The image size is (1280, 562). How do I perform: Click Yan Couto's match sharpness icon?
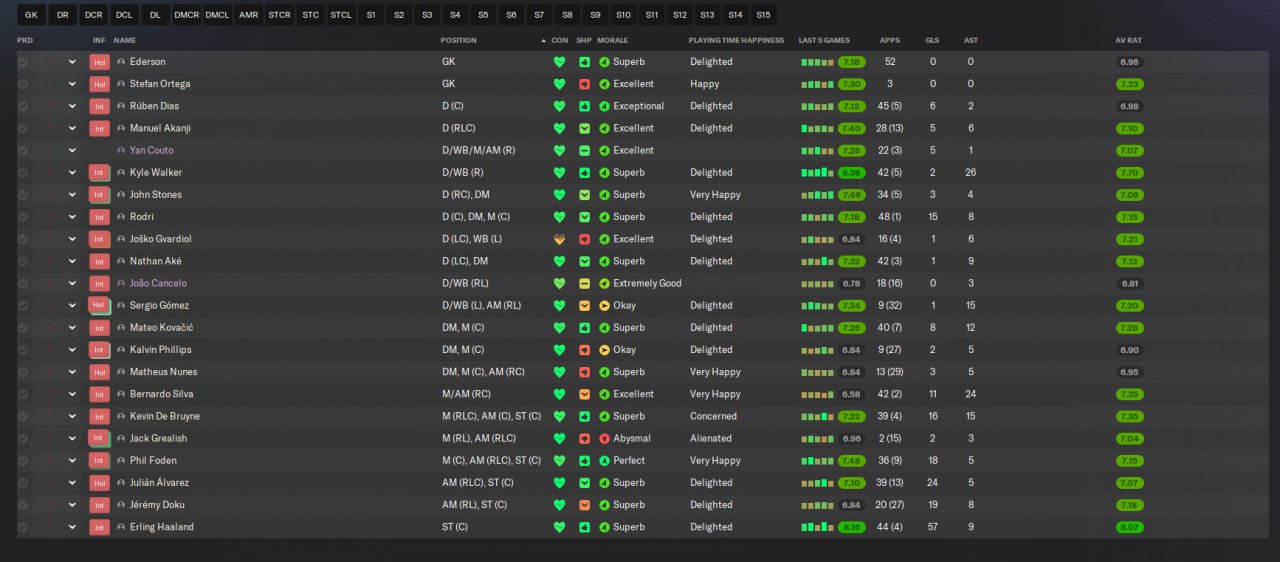click(584, 150)
